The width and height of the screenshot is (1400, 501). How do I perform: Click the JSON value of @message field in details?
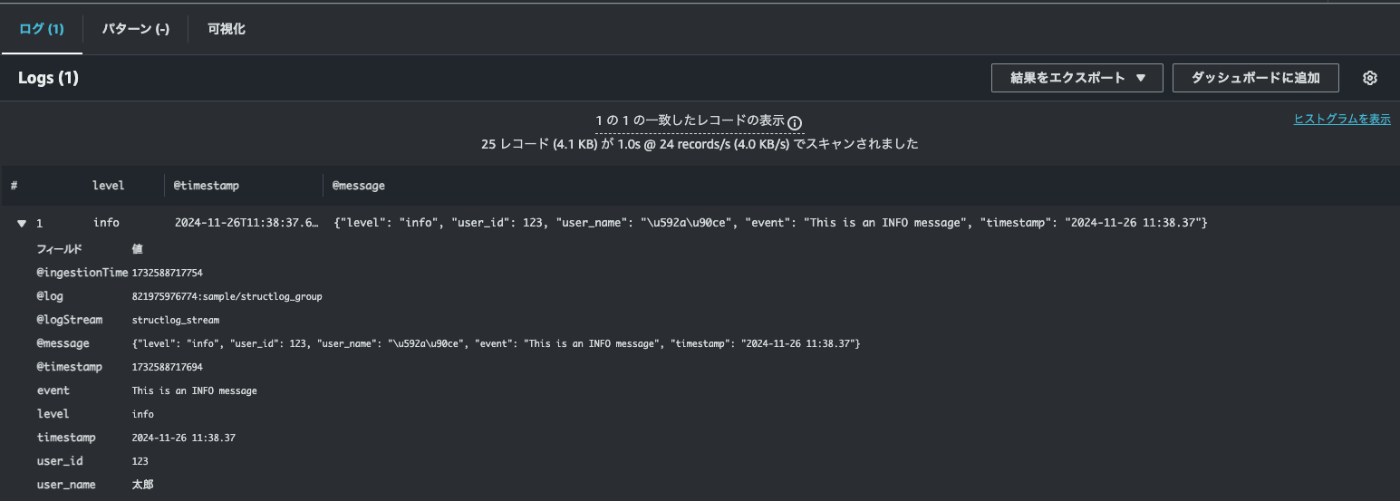coord(496,344)
